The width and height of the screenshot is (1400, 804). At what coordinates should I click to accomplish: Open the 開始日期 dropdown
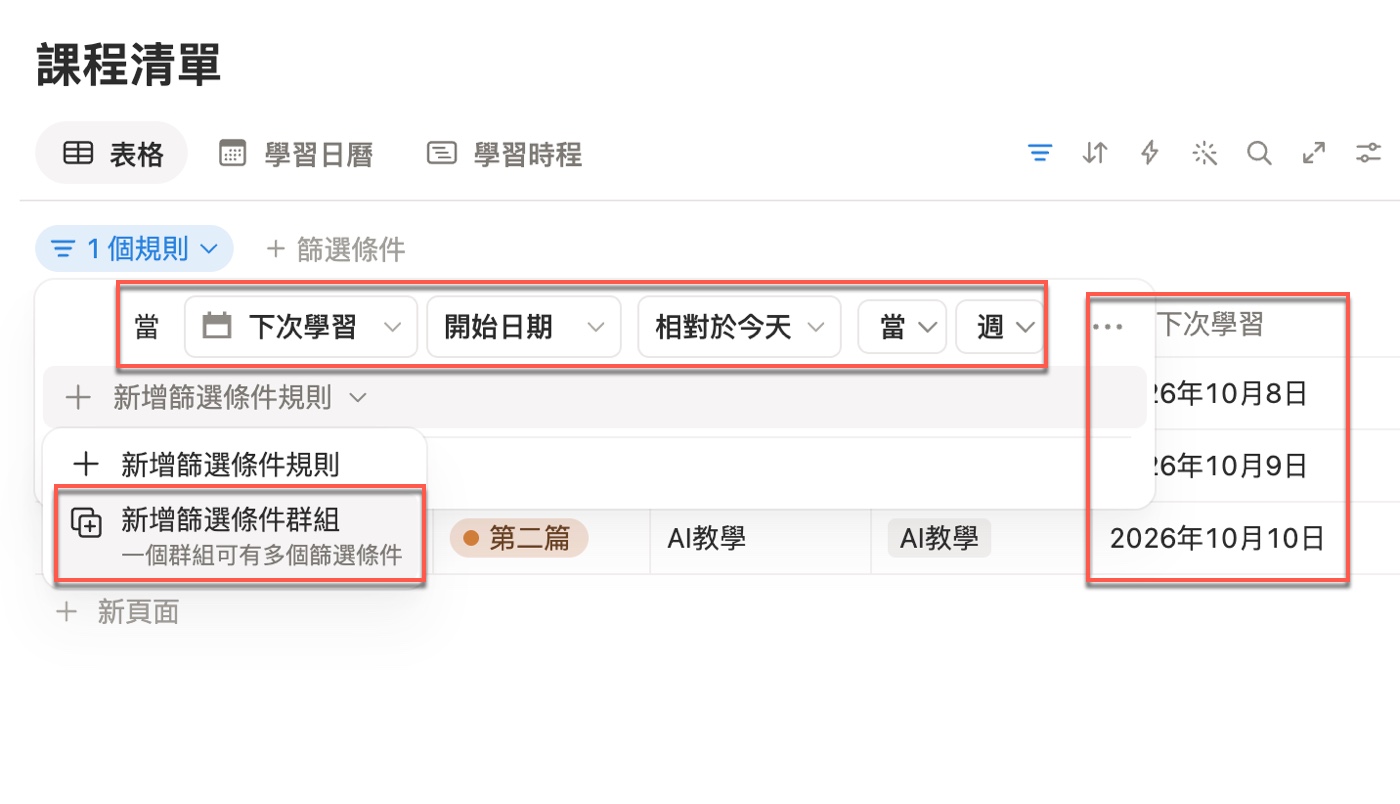pyautogui.click(x=525, y=327)
